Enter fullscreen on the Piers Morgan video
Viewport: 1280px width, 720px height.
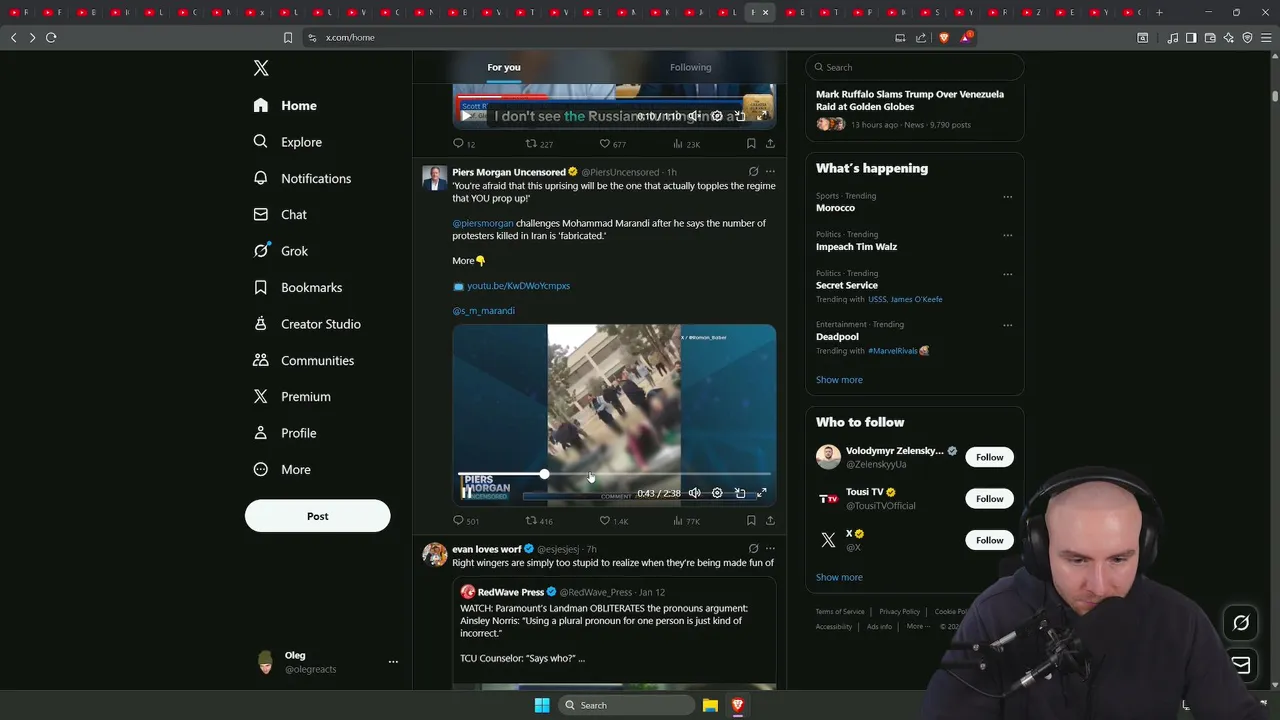pyautogui.click(x=761, y=493)
